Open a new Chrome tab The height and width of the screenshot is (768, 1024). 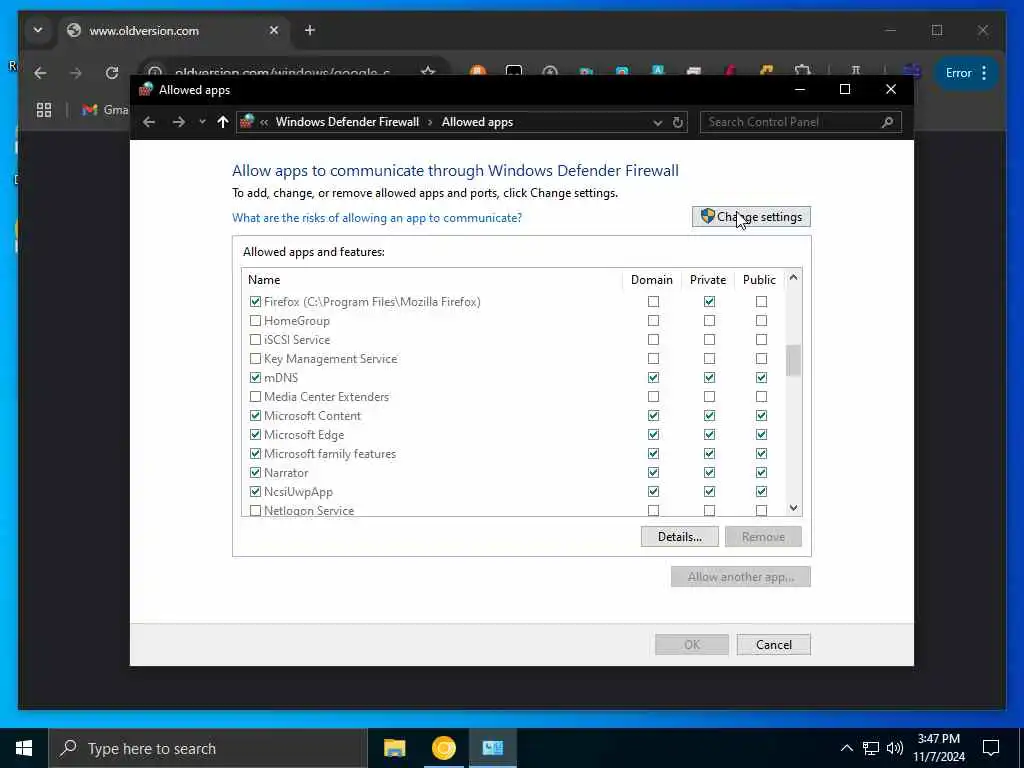pyautogui.click(x=310, y=30)
